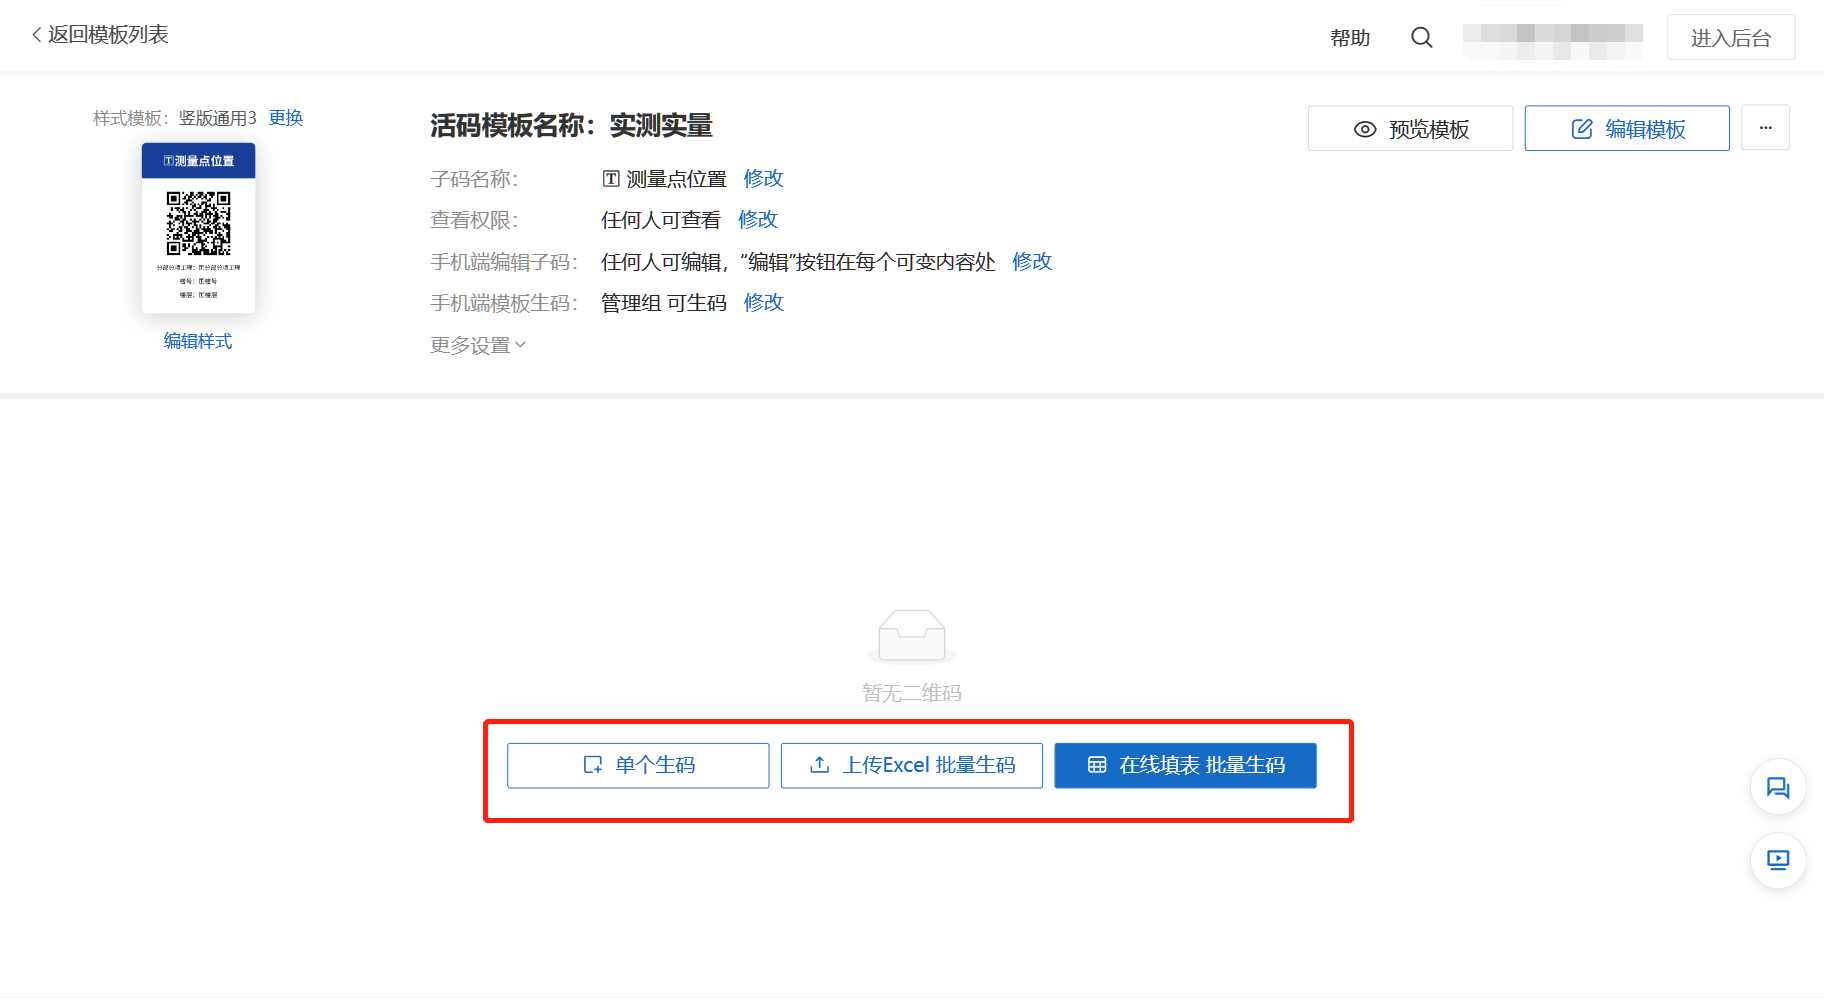Click 进入后台 button

click(1730, 38)
